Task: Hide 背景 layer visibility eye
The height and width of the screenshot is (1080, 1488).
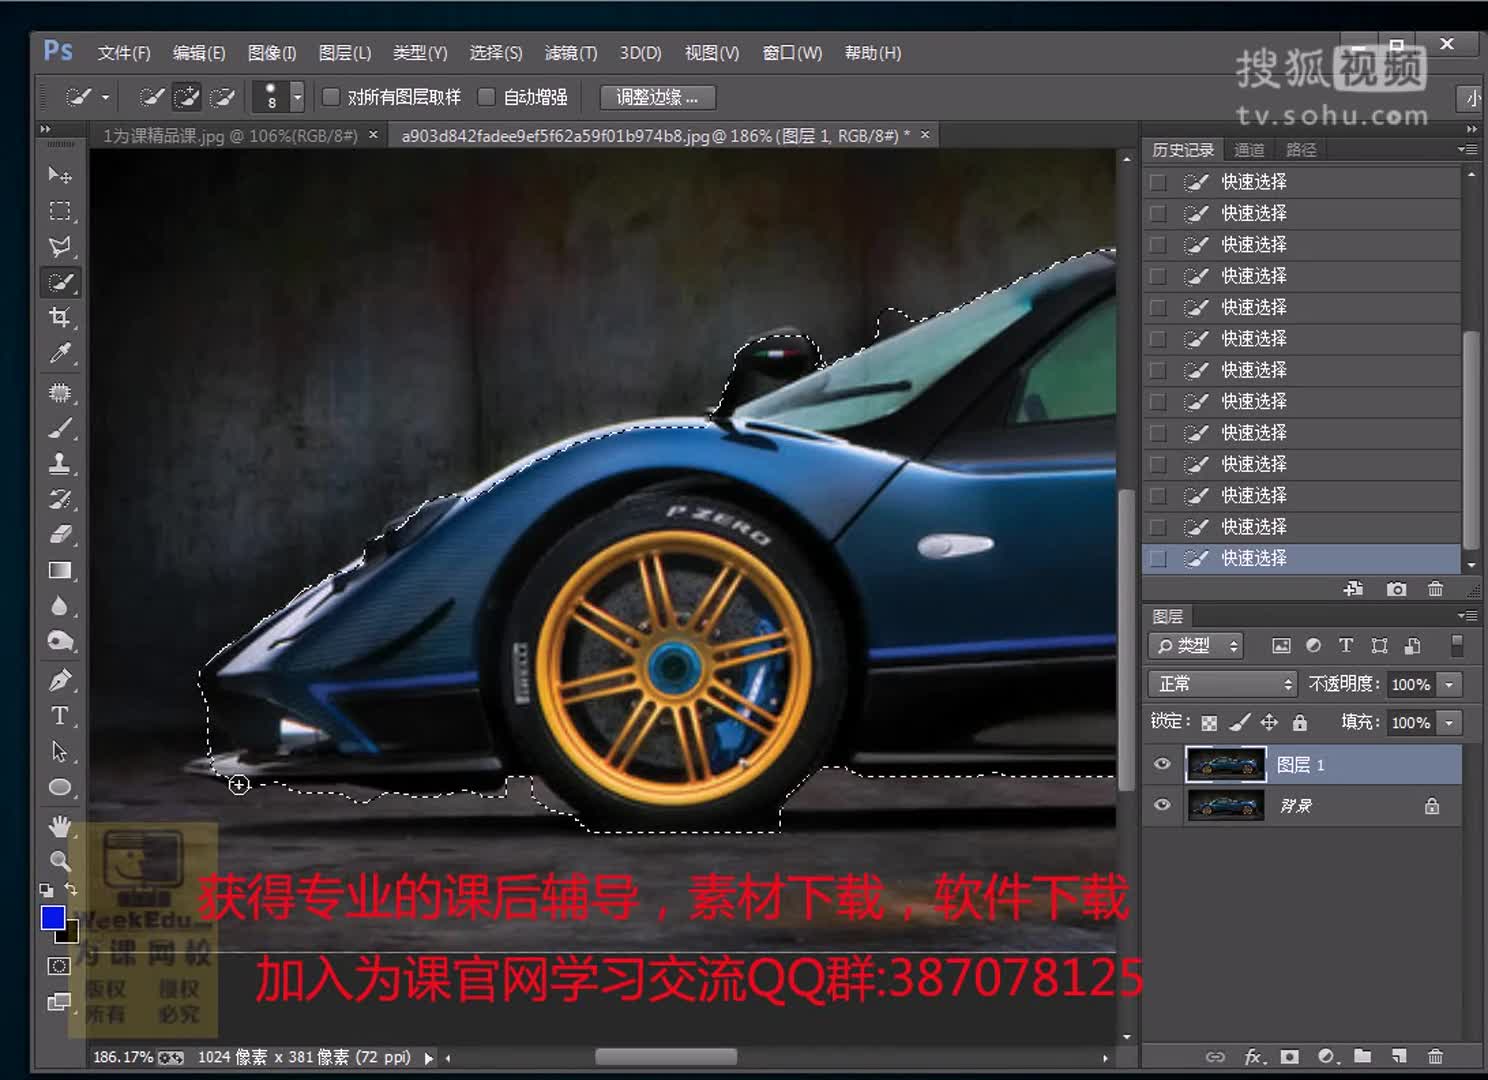Action: pos(1162,805)
